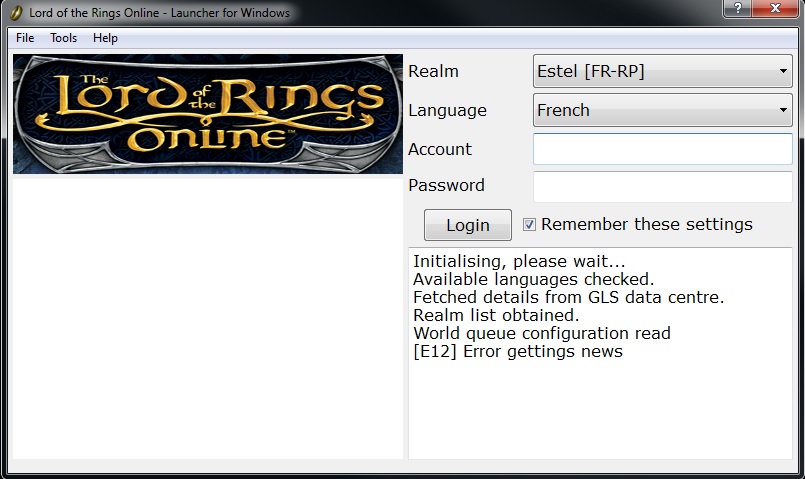The height and width of the screenshot is (479, 805).
Task: Click the Account label
Action: [x=439, y=149]
